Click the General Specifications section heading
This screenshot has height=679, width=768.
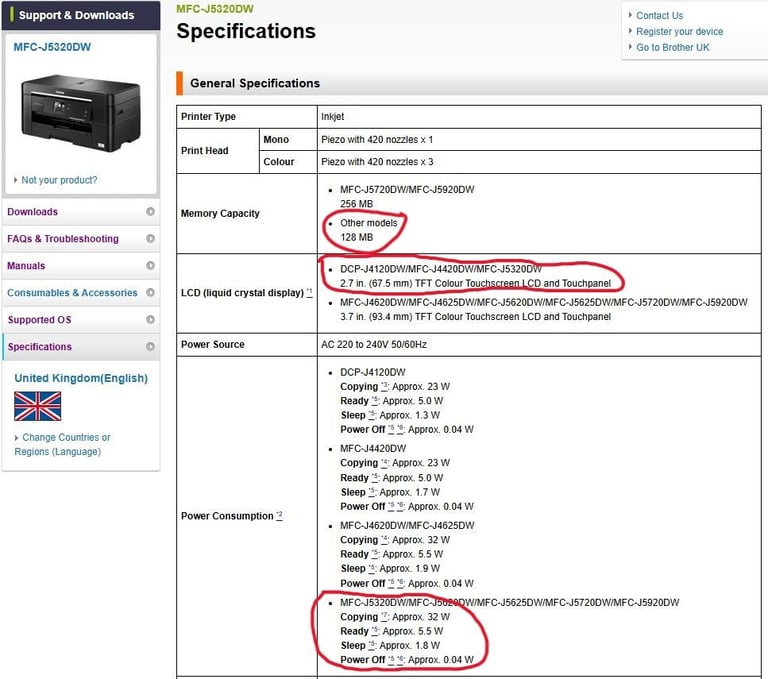click(x=255, y=83)
